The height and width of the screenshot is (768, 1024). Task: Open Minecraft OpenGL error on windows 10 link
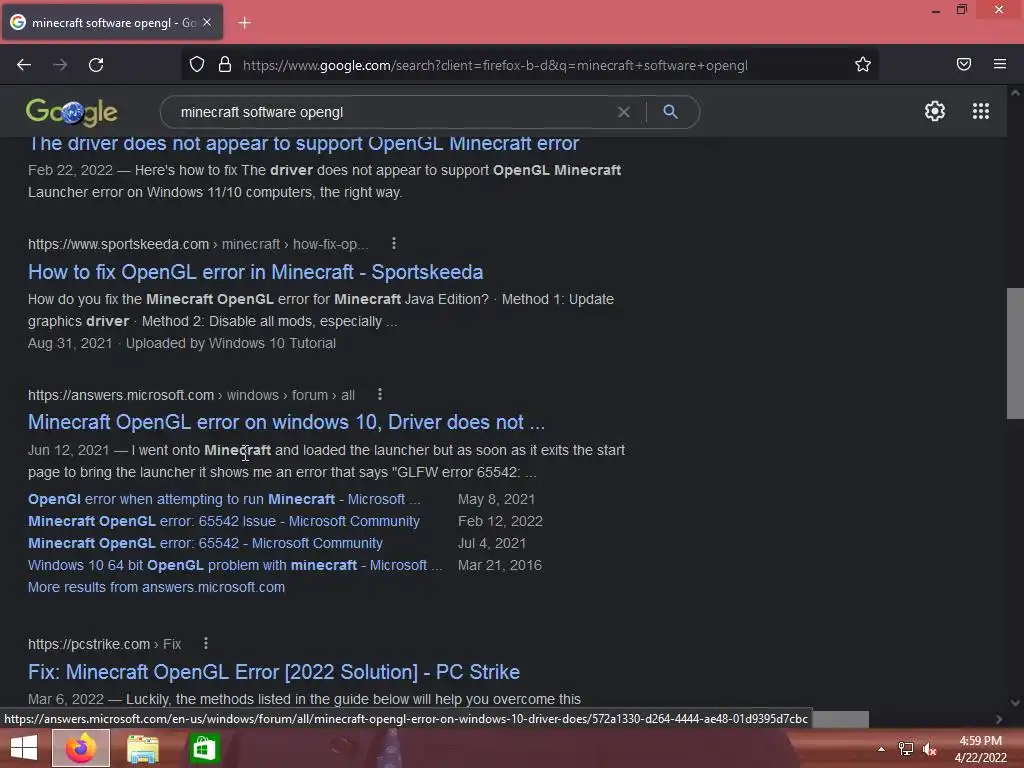click(x=286, y=423)
